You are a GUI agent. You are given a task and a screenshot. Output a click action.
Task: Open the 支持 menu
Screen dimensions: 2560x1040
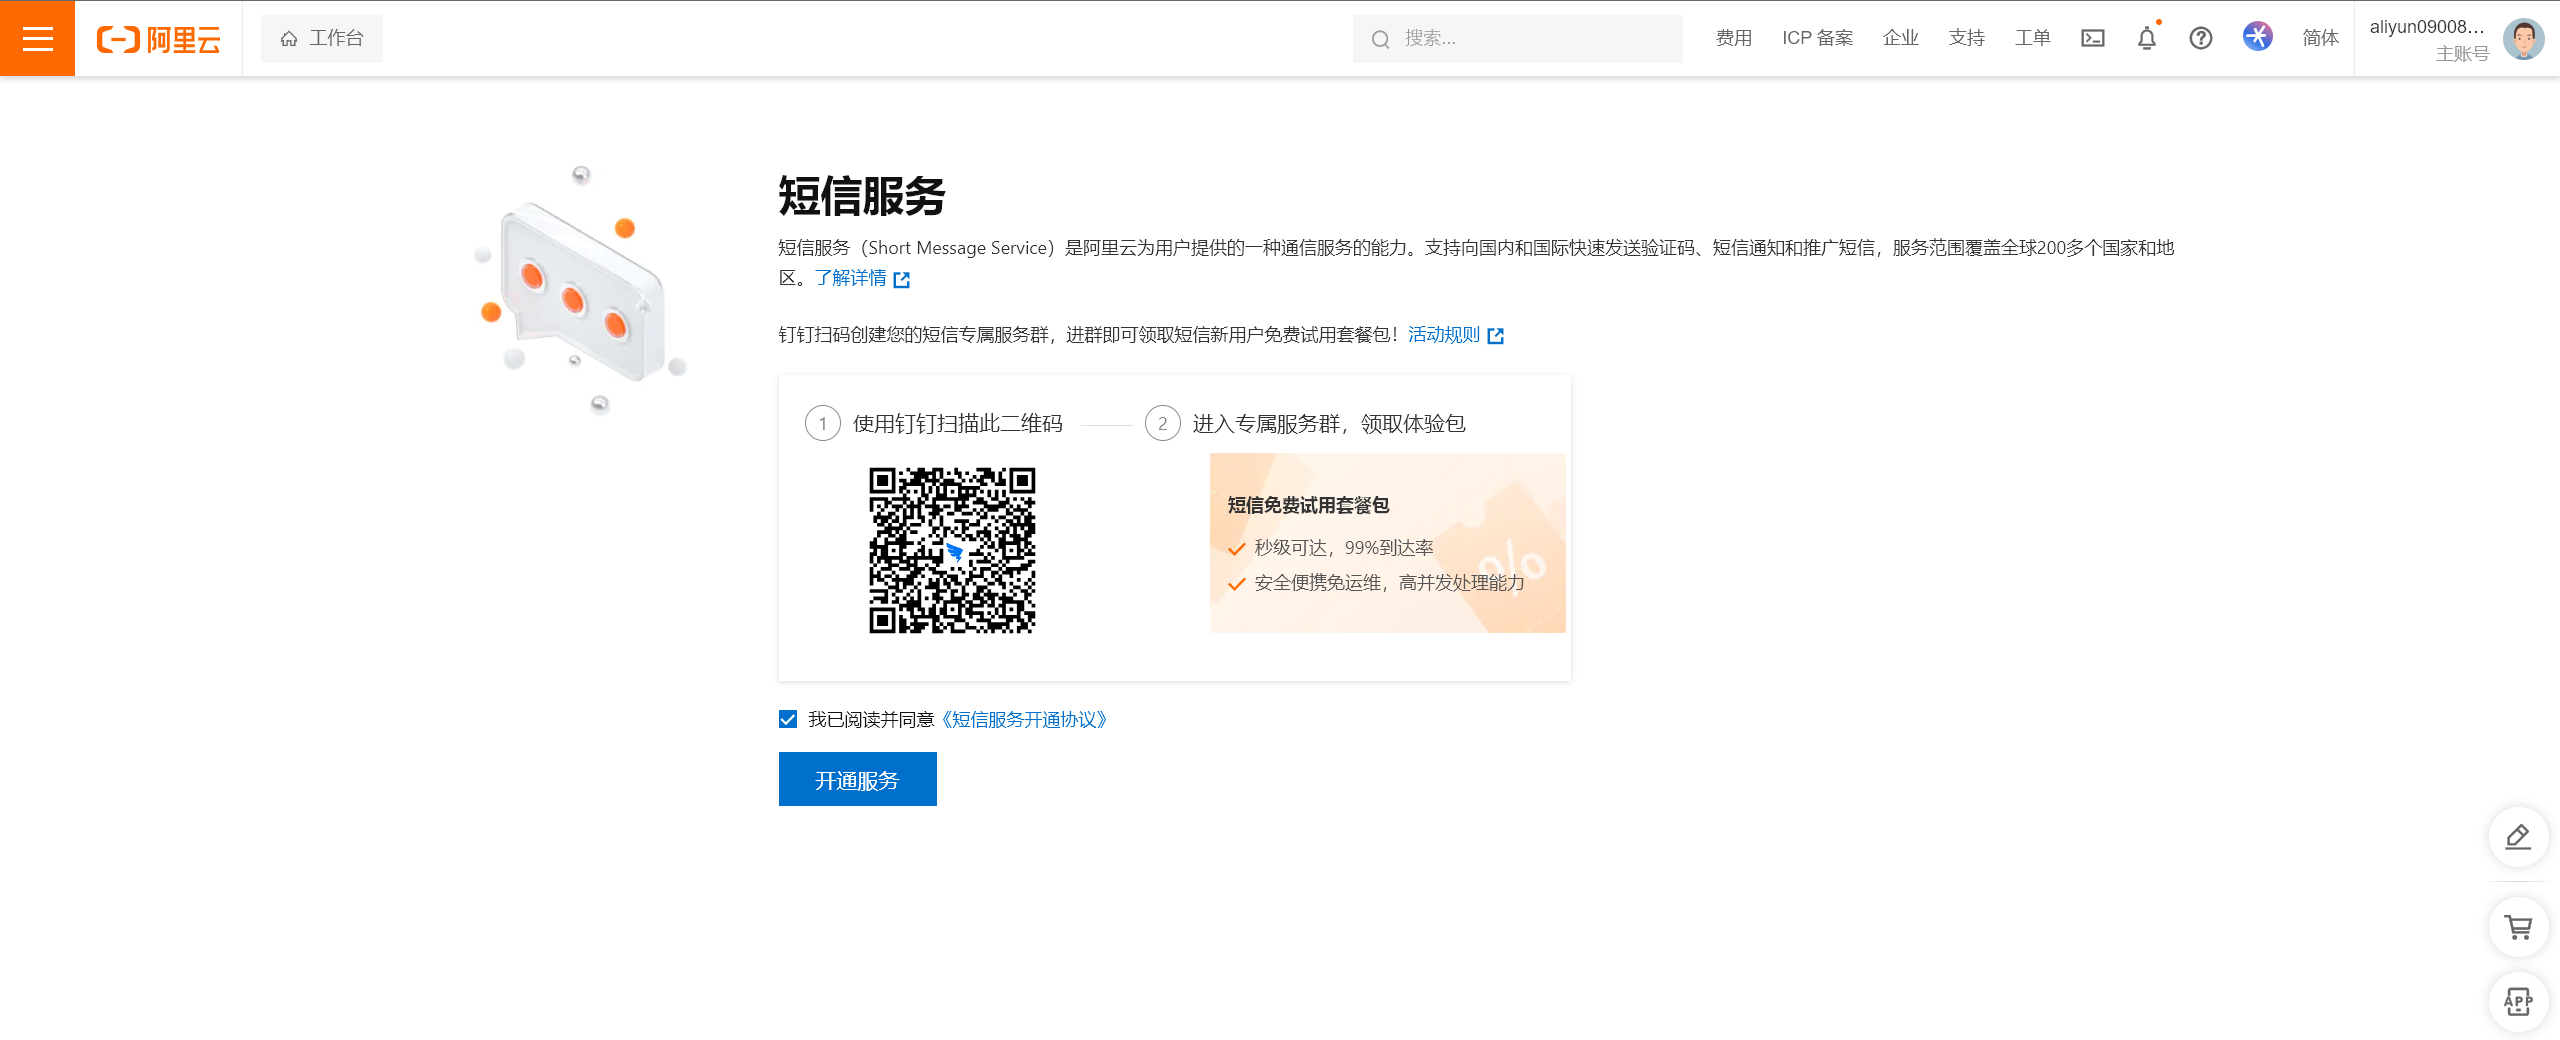click(1967, 38)
